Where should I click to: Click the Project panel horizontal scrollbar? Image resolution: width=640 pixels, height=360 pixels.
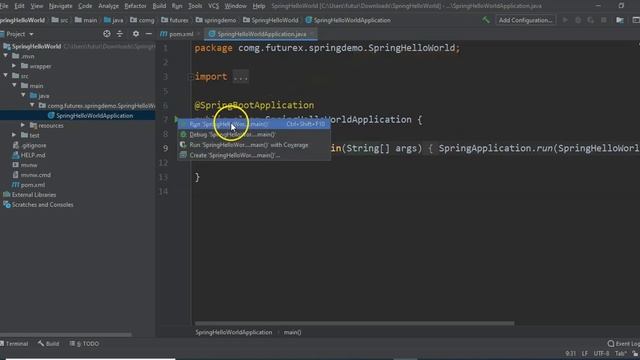click(x=66, y=334)
